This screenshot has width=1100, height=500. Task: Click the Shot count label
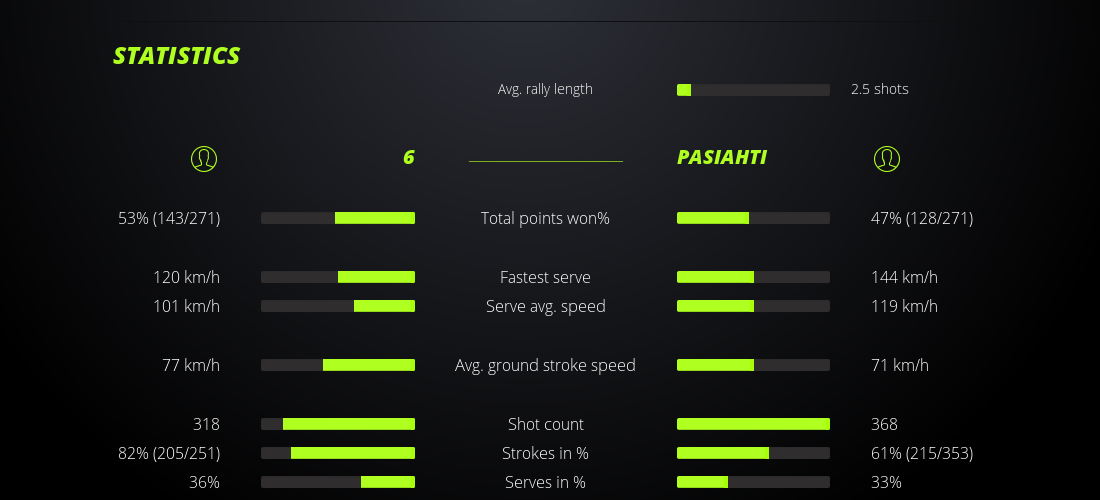(x=545, y=424)
